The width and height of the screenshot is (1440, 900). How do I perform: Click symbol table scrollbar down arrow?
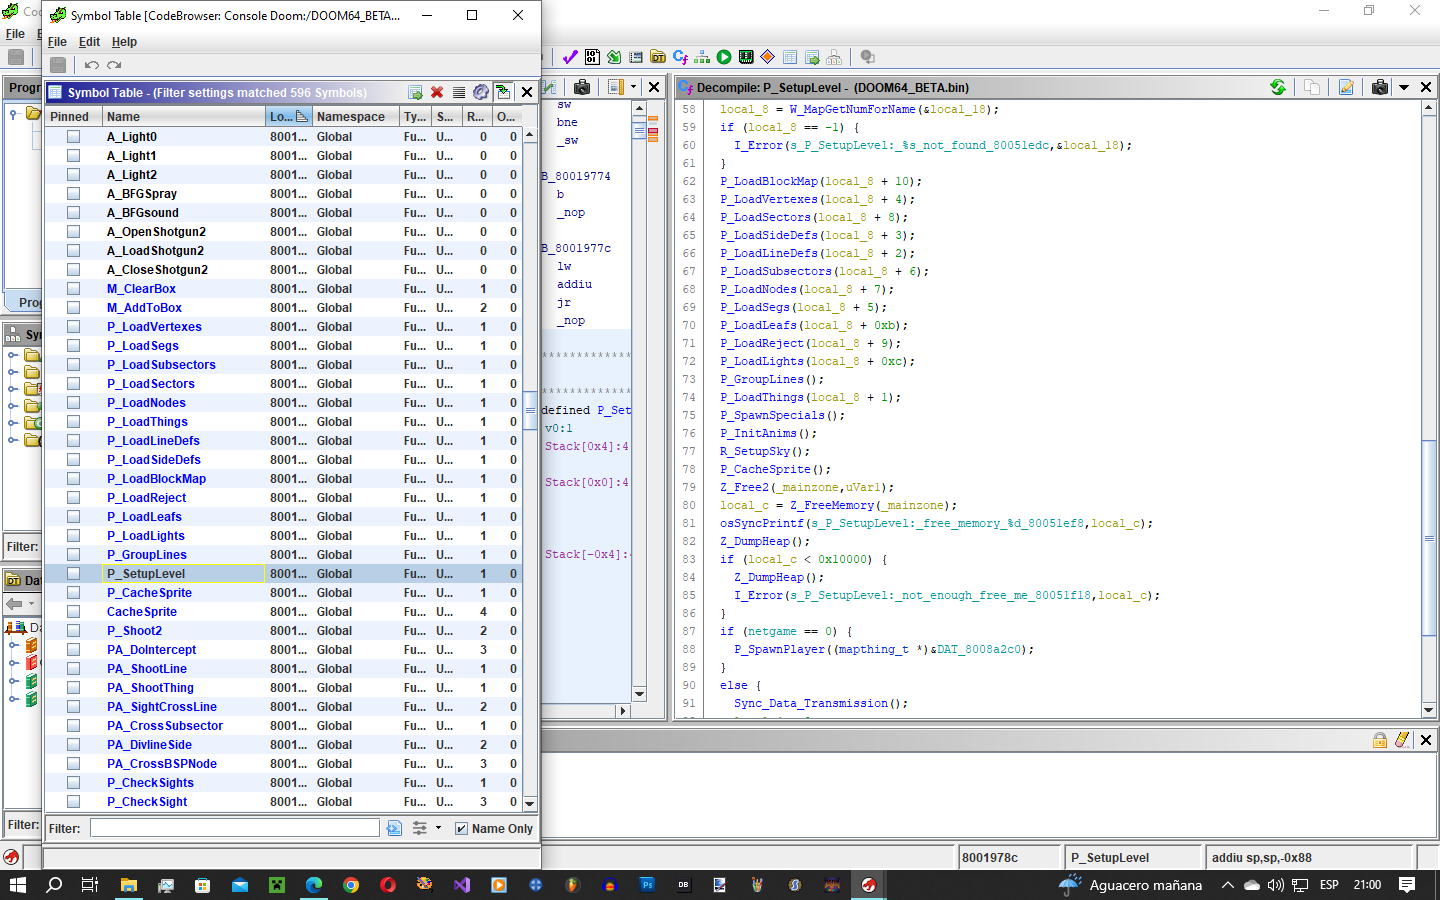[x=530, y=804]
